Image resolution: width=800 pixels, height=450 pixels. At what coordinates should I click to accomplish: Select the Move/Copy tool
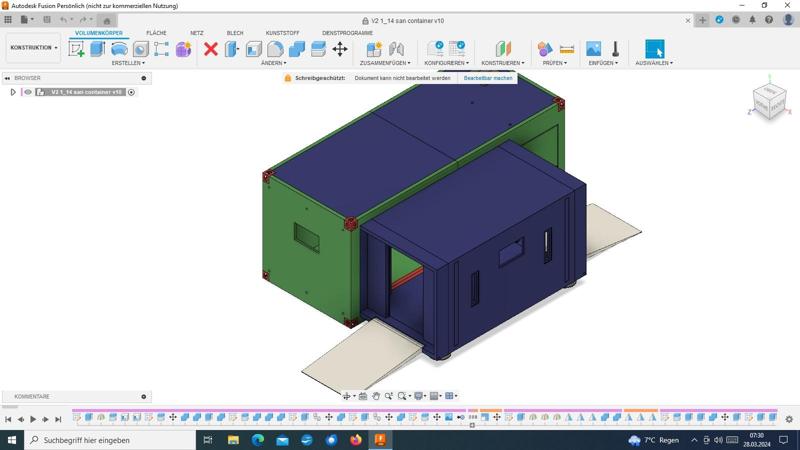coord(340,49)
